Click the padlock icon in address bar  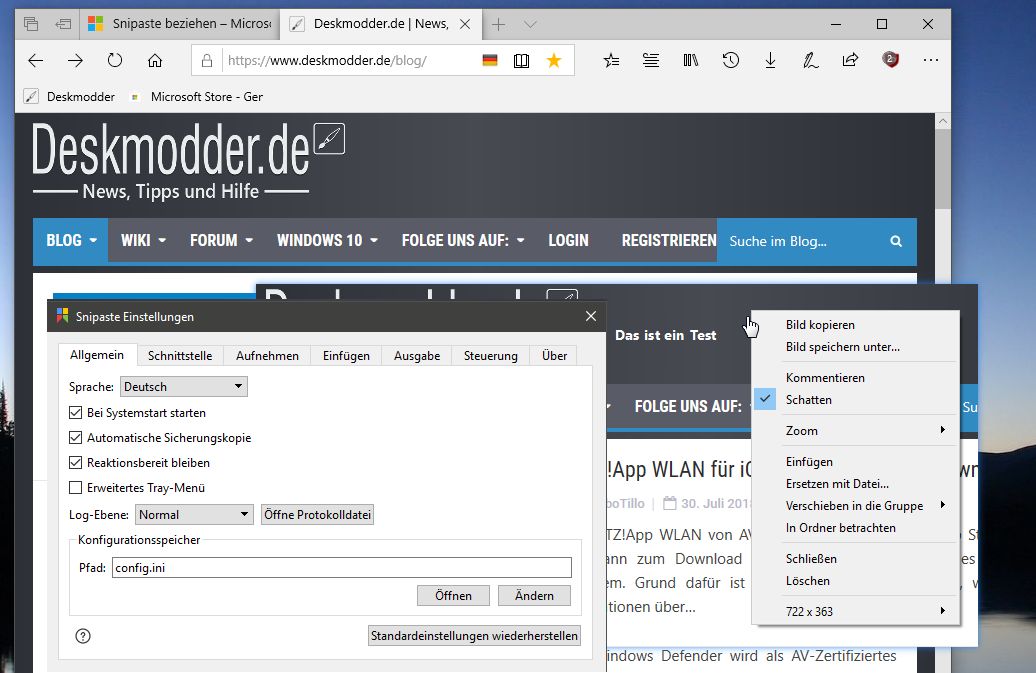[207, 61]
